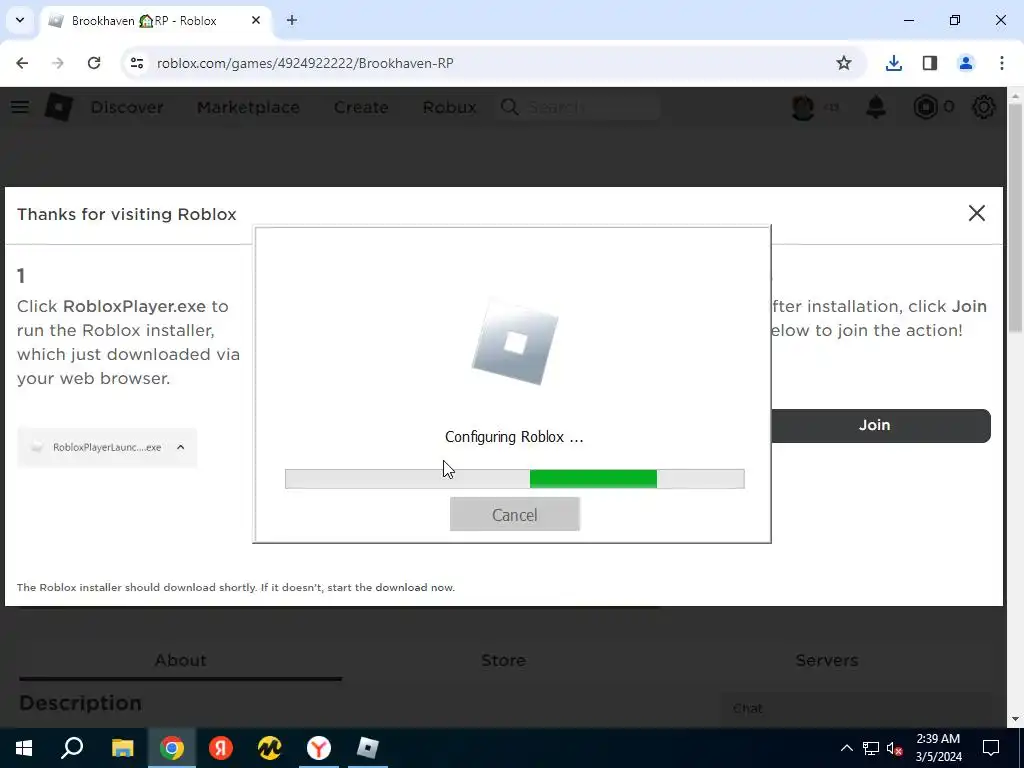Close the Brookhaven RP tab
This screenshot has width=1024, height=768.
[256, 20]
